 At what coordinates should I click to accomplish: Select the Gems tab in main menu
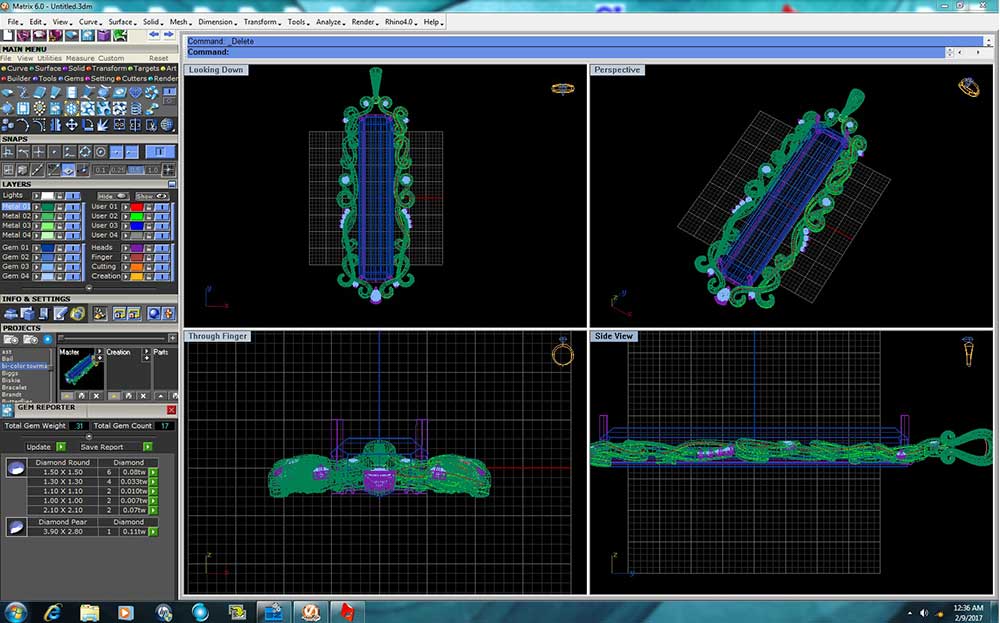[73, 78]
